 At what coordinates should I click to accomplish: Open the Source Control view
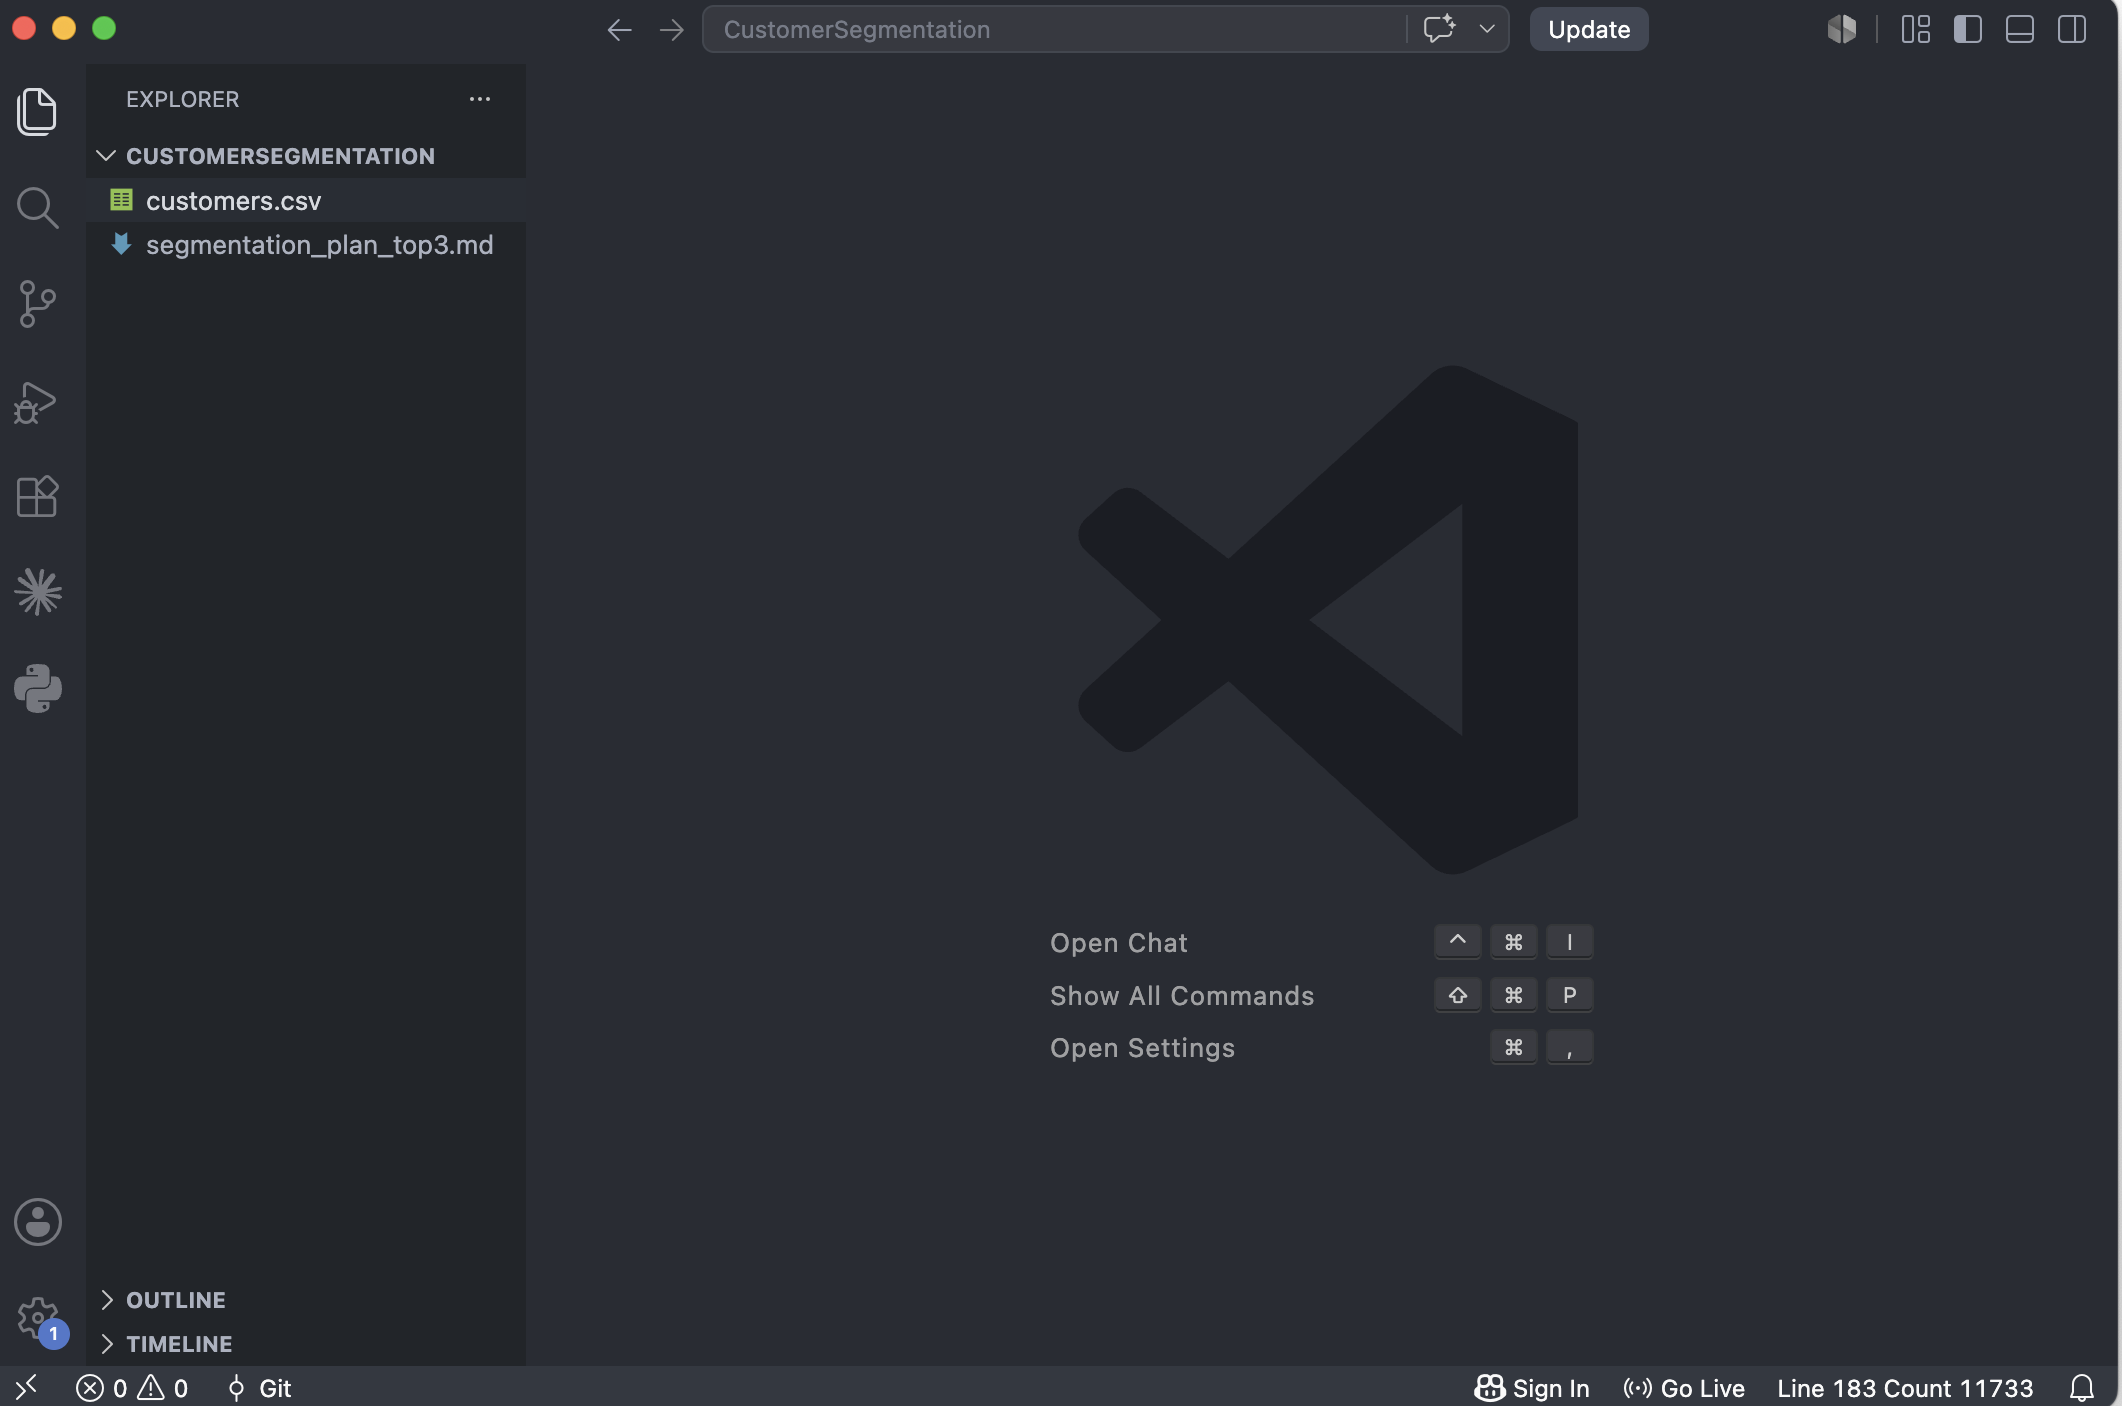(37, 303)
